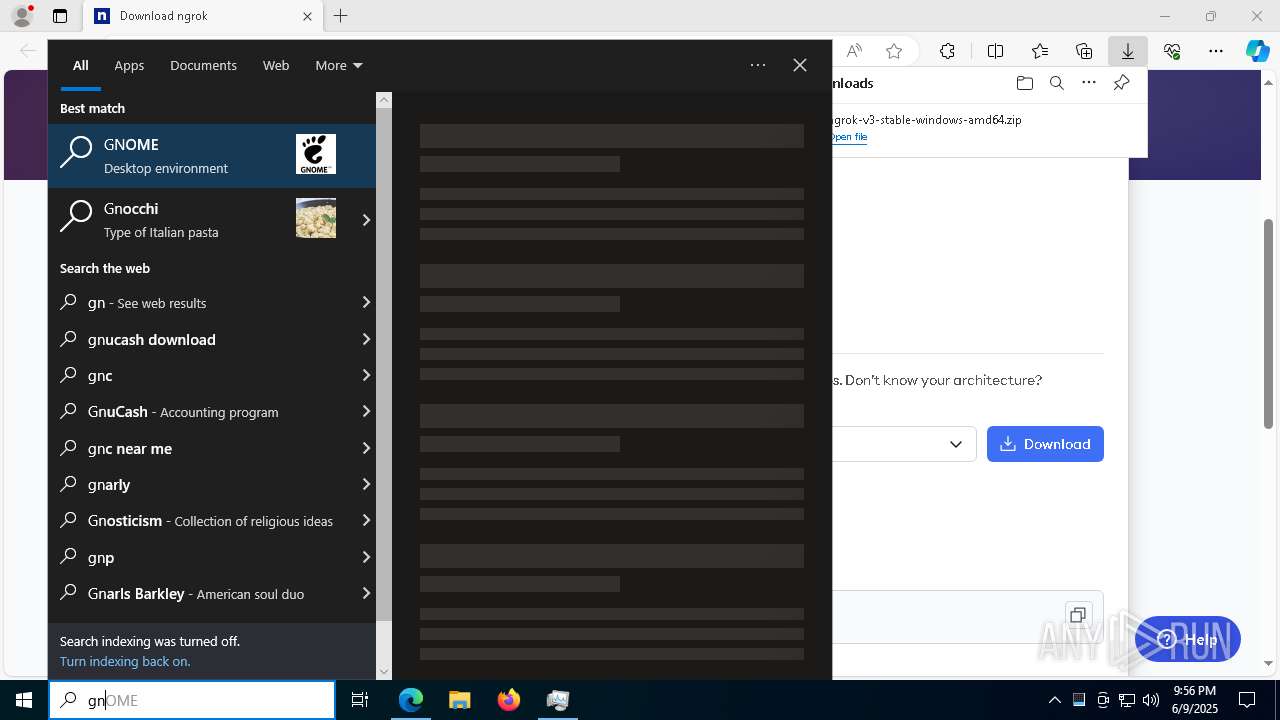The height and width of the screenshot is (720, 1280).
Task: Open Collections icon
Action: tap(1084, 51)
